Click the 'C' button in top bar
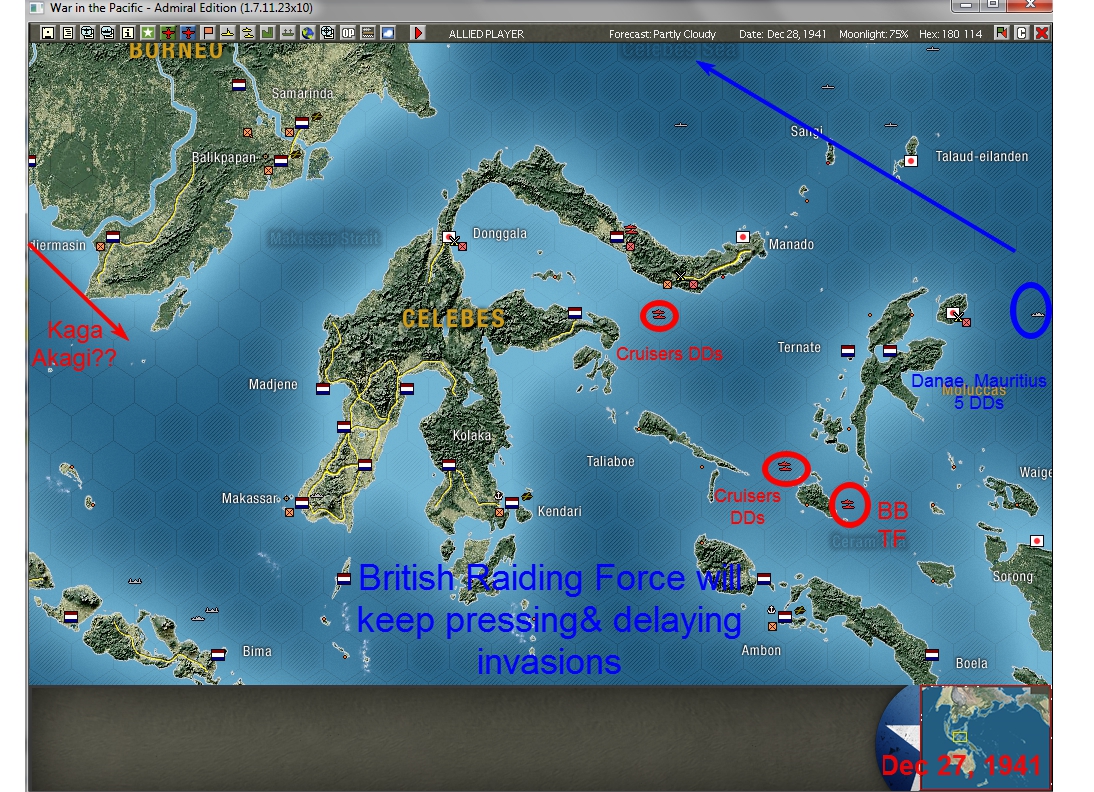 coord(1021,33)
